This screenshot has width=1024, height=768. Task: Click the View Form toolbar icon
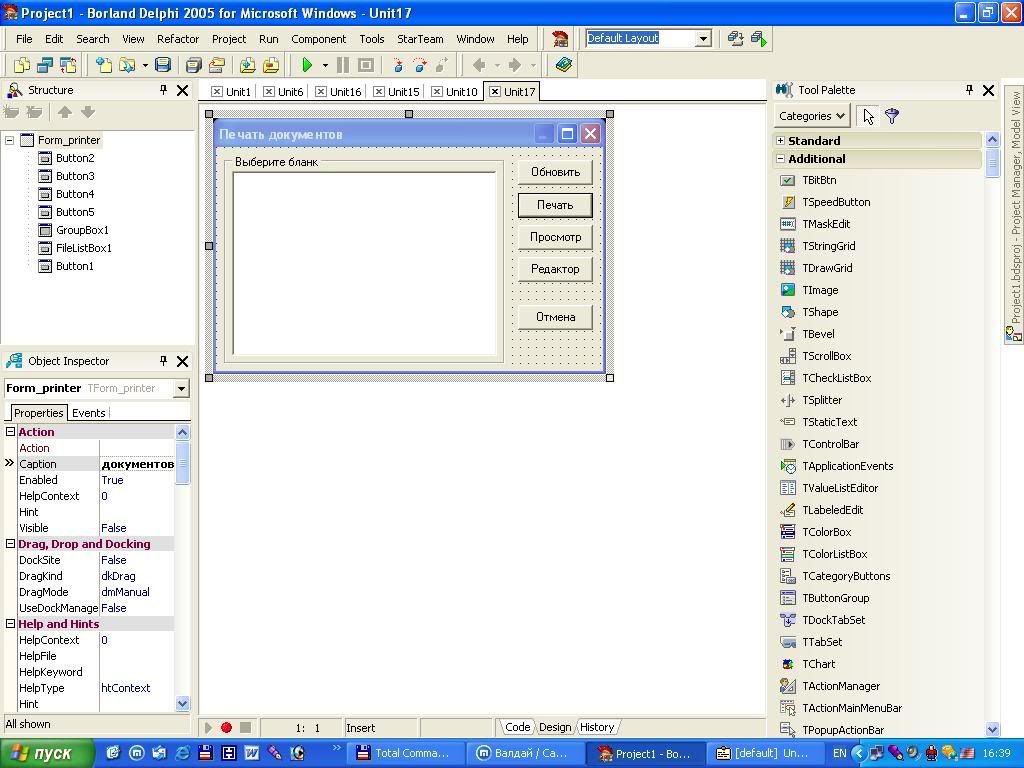44,65
